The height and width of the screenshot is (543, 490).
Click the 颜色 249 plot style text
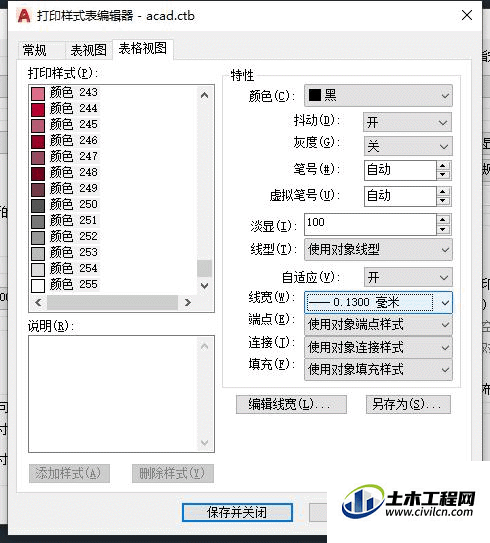(74, 188)
